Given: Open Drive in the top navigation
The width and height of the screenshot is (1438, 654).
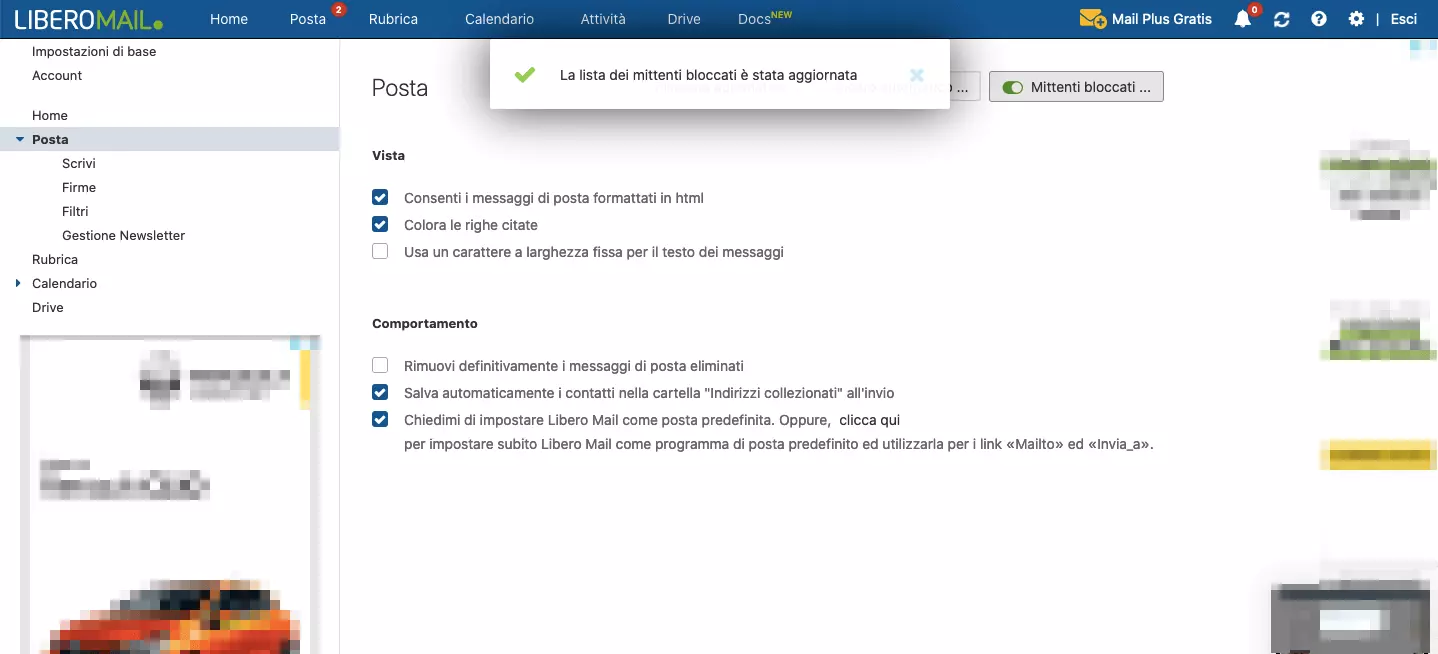Looking at the screenshot, I should (684, 19).
